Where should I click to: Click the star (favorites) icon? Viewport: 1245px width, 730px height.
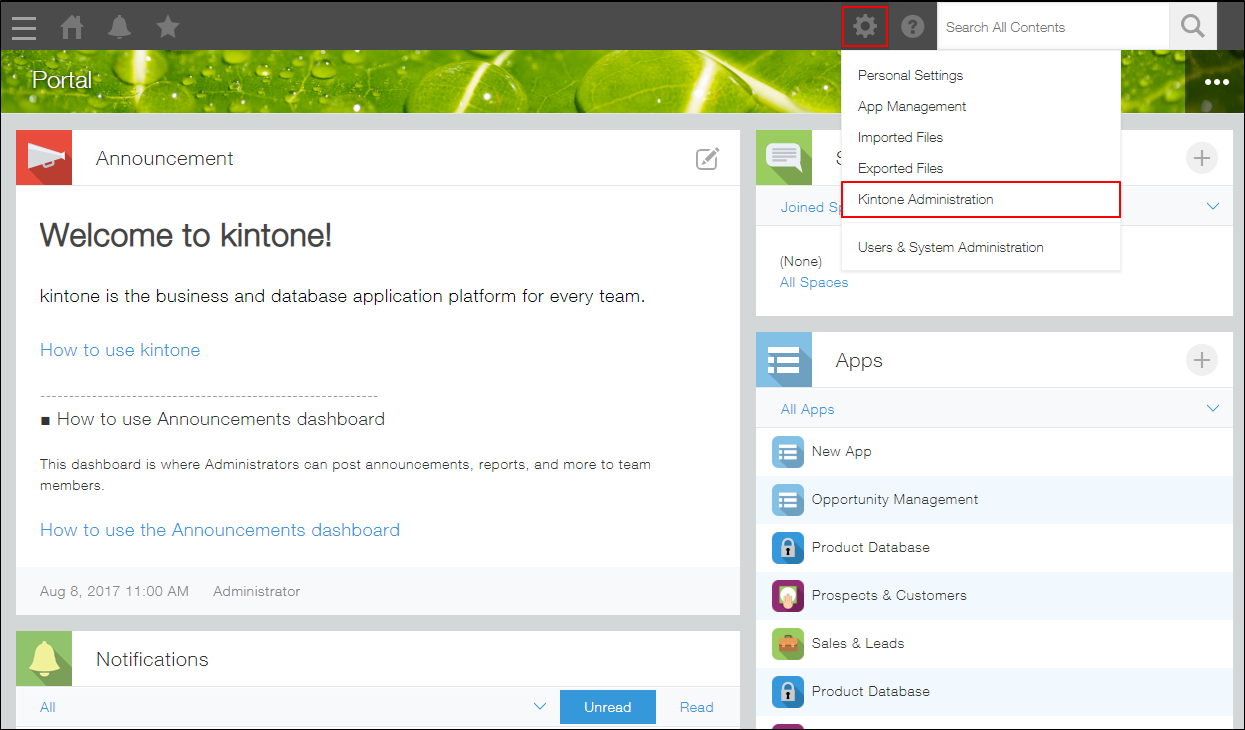[x=167, y=27]
